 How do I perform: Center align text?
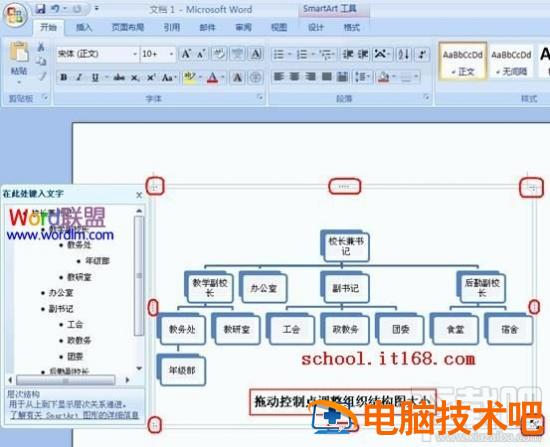click(x=295, y=76)
